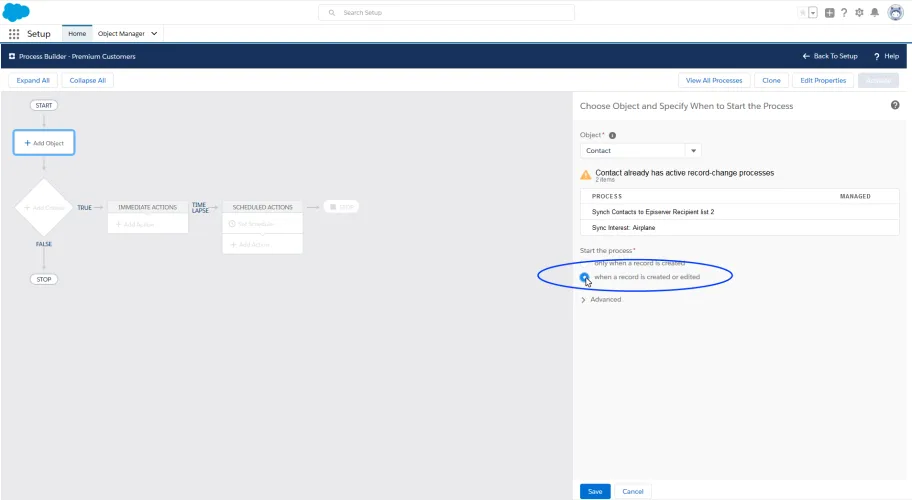
Task: Switch to the Home tab
Action: pyautogui.click(x=77, y=34)
